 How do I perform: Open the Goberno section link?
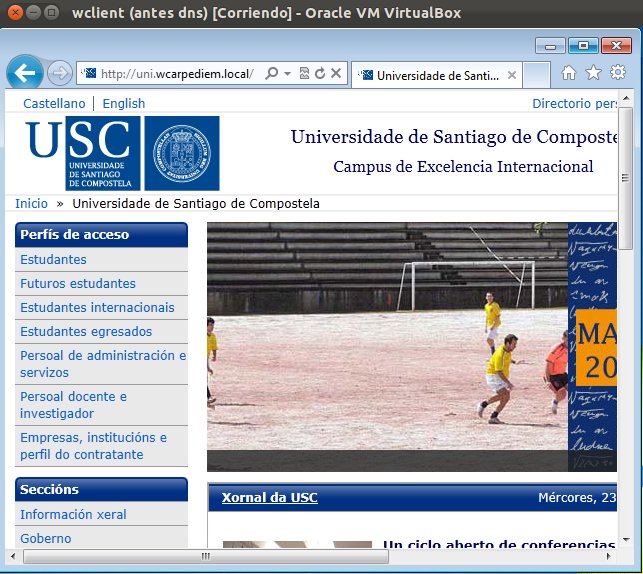tap(46, 538)
